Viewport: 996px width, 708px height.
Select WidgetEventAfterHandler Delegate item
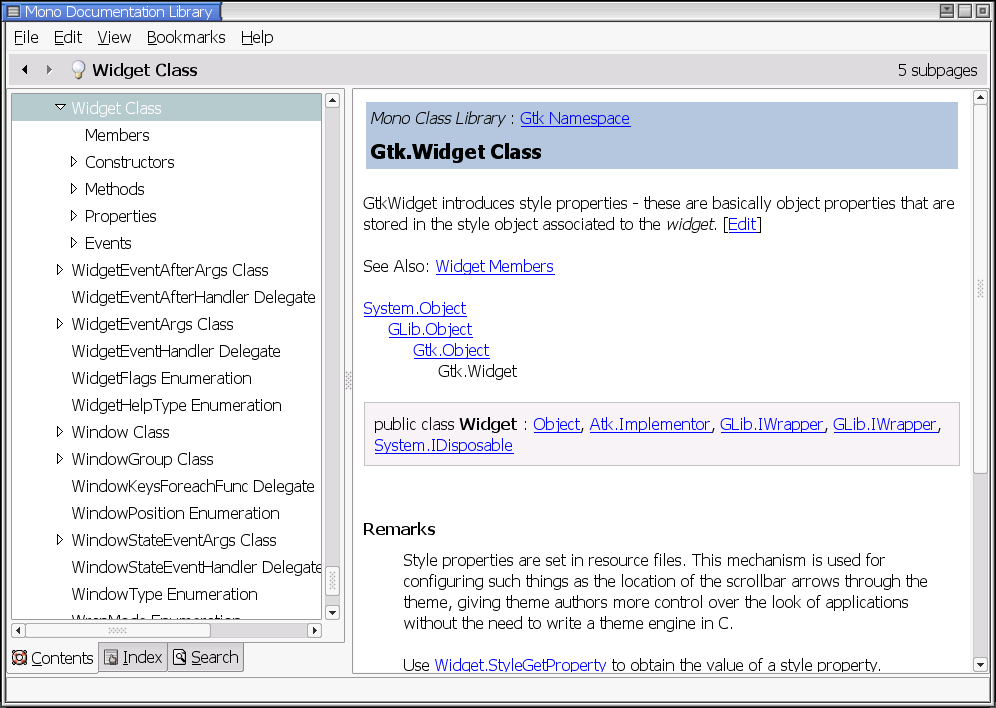(x=193, y=297)
